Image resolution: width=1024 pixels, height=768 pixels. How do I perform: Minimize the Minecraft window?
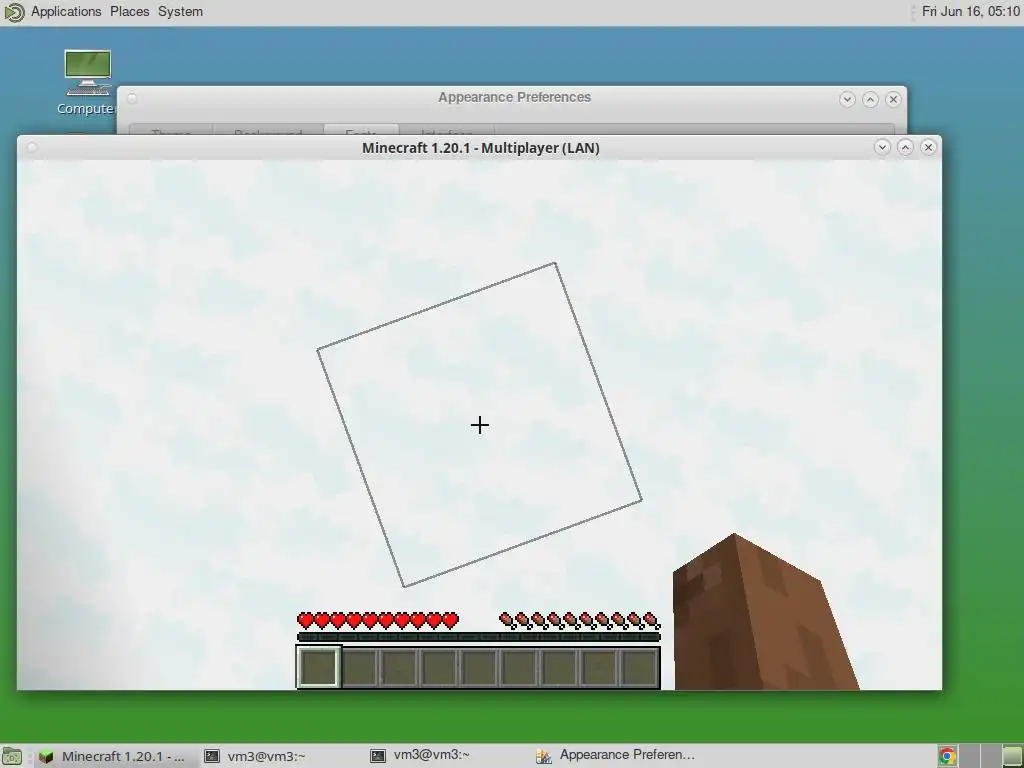pos(882,148)
